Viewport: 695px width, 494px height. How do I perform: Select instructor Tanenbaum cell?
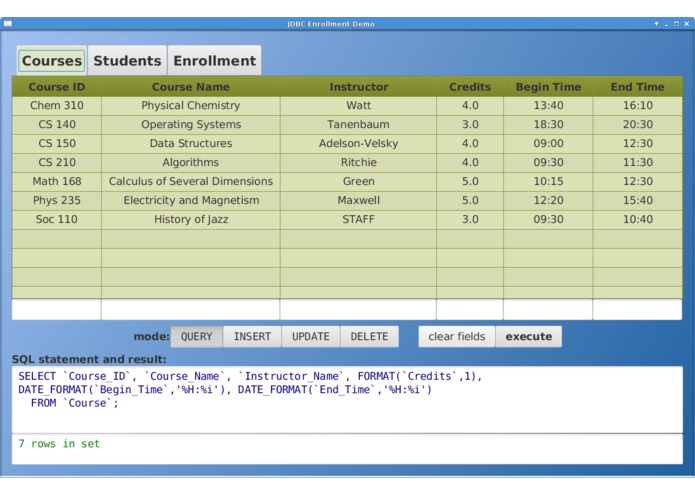pos(358,125)
